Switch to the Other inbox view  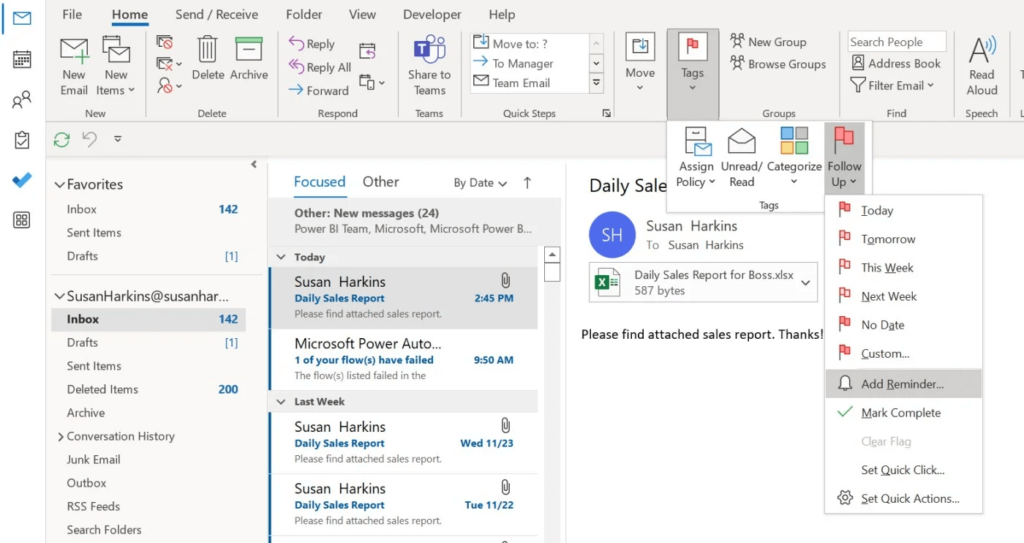click(x=380, y=182)
